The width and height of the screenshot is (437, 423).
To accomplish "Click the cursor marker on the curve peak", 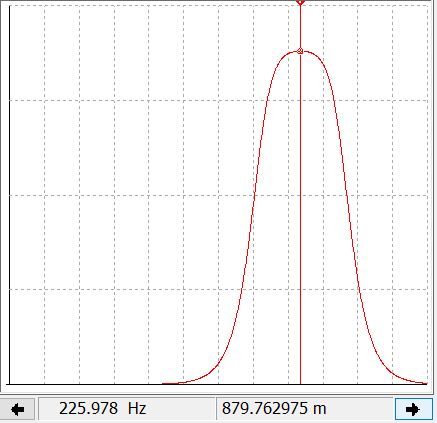I will pyautogui.click(x=300, y=51).
